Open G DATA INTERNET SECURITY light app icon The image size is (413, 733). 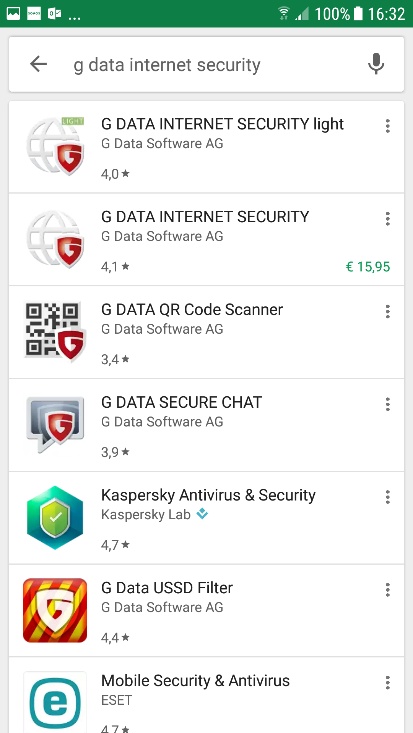pyautogui.click(x=55, y=146)
